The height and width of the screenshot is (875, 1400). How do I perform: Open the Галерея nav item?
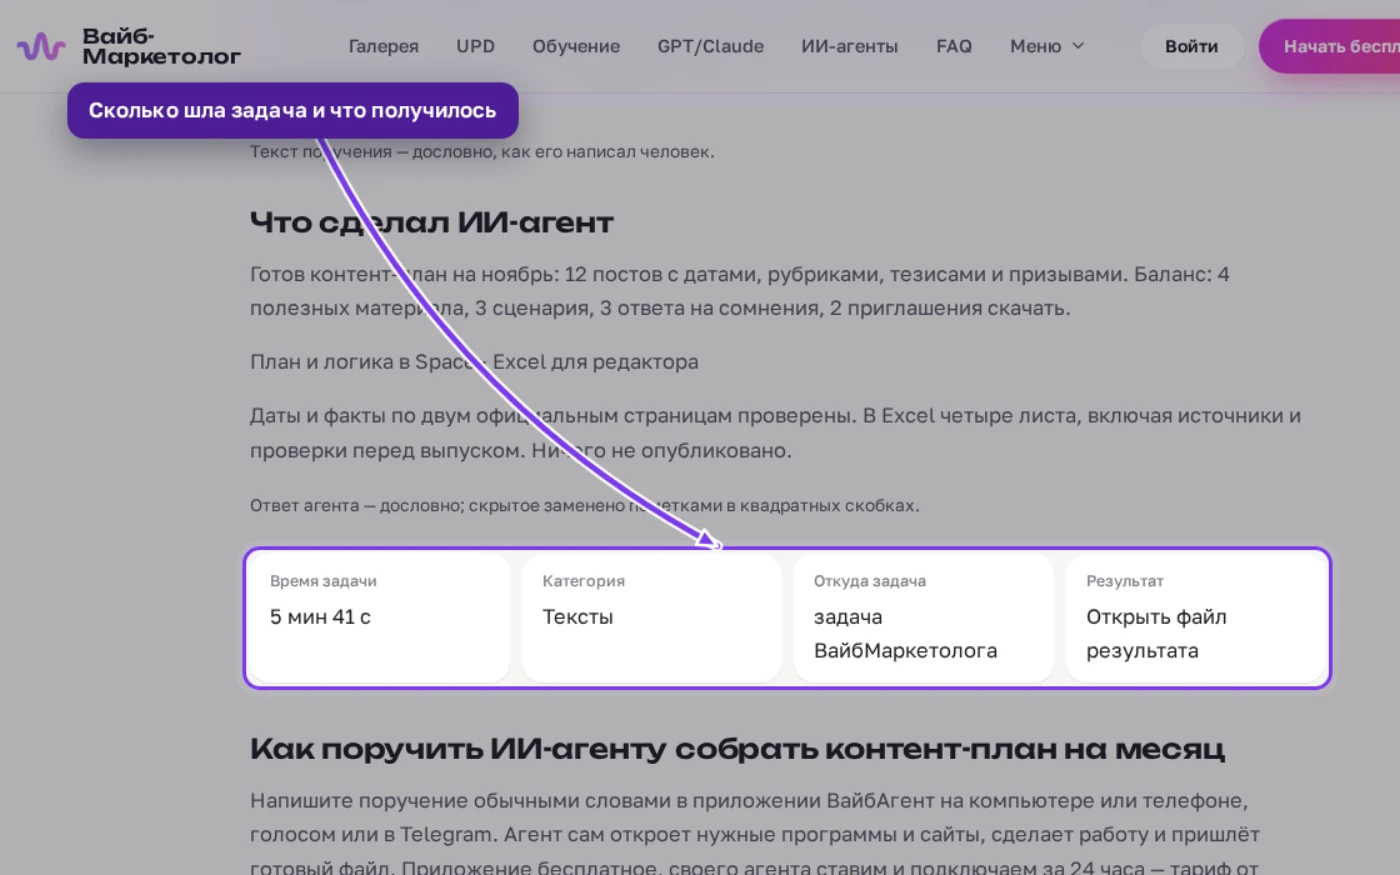tap(383, 46)
